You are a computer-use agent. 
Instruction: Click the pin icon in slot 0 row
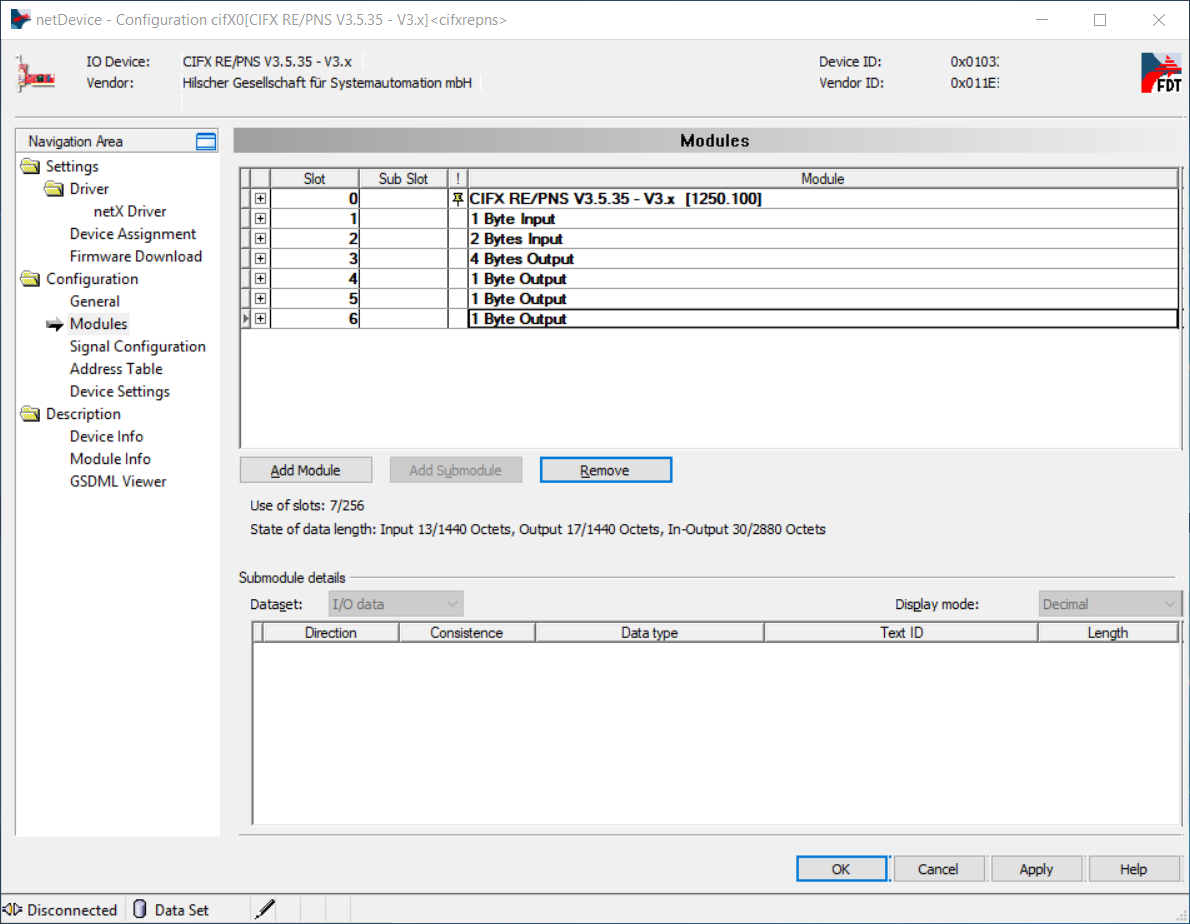[458, 199]
